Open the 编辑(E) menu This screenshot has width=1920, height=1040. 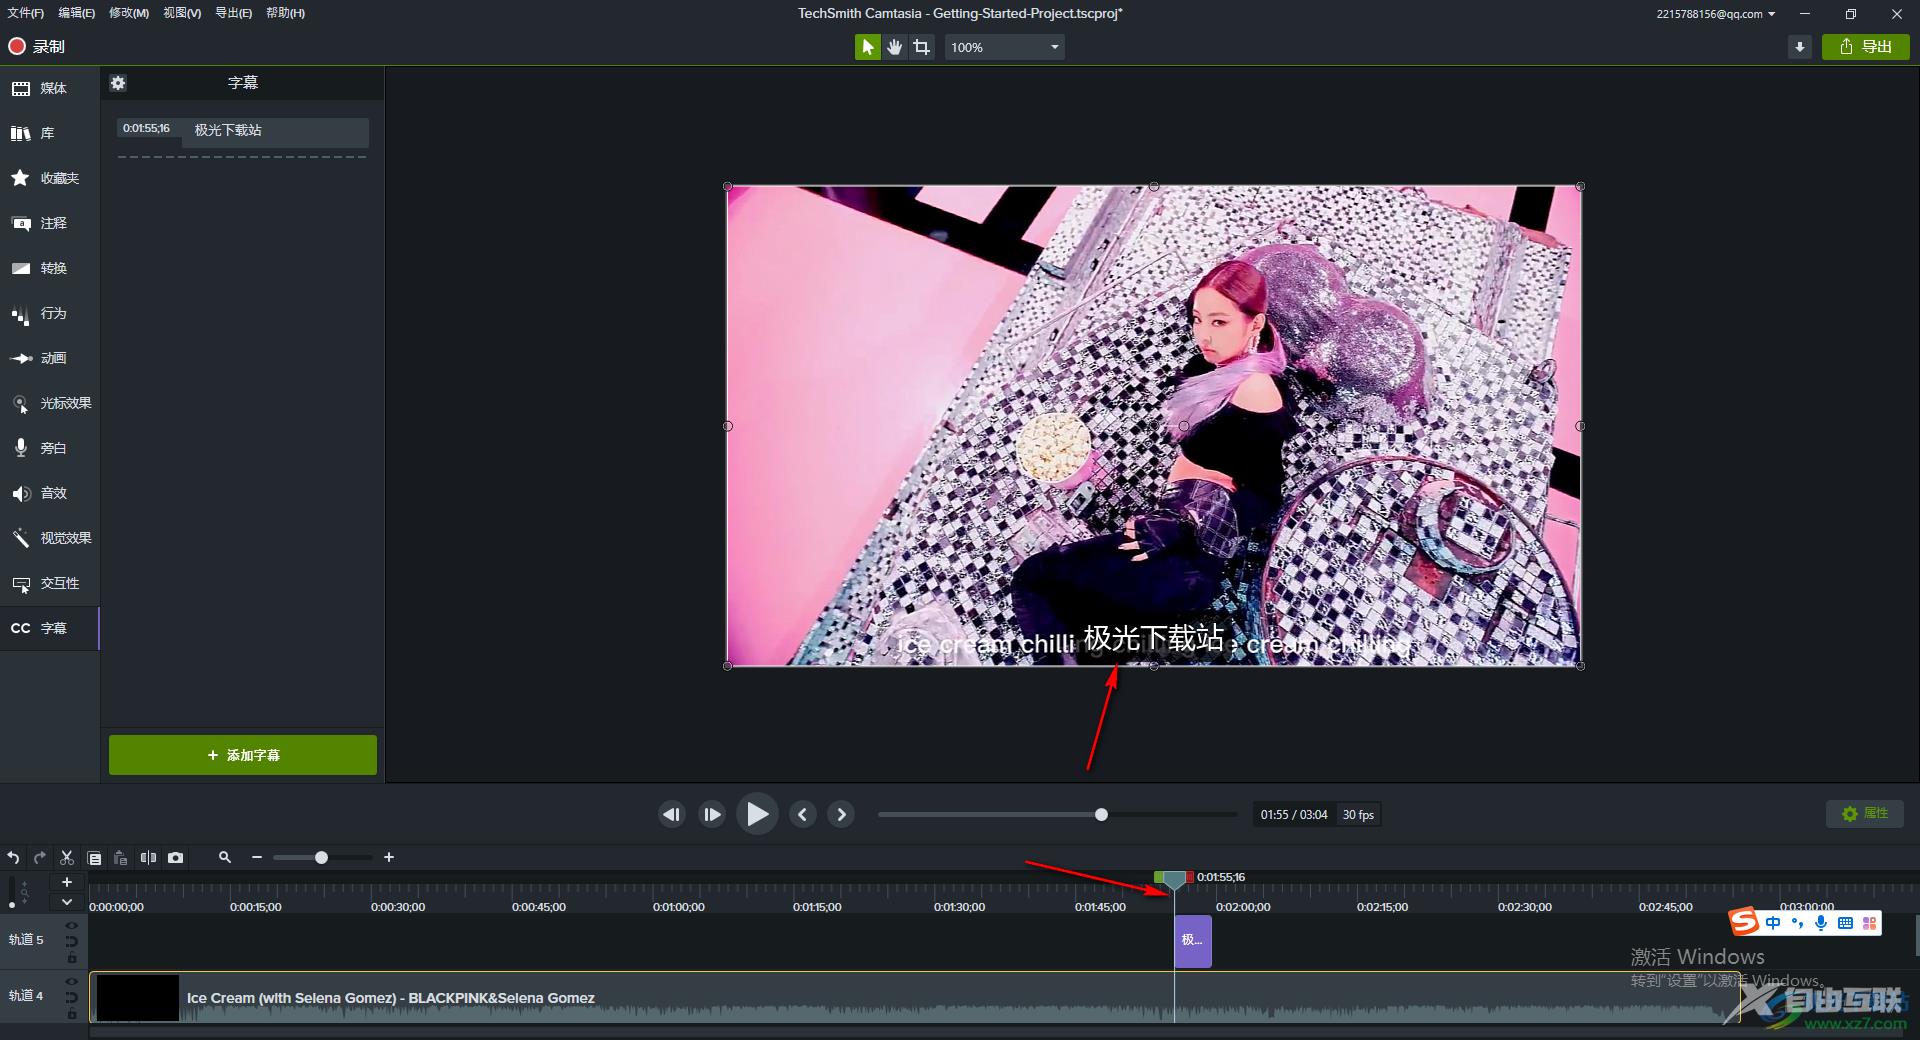[x=77, y=13]
